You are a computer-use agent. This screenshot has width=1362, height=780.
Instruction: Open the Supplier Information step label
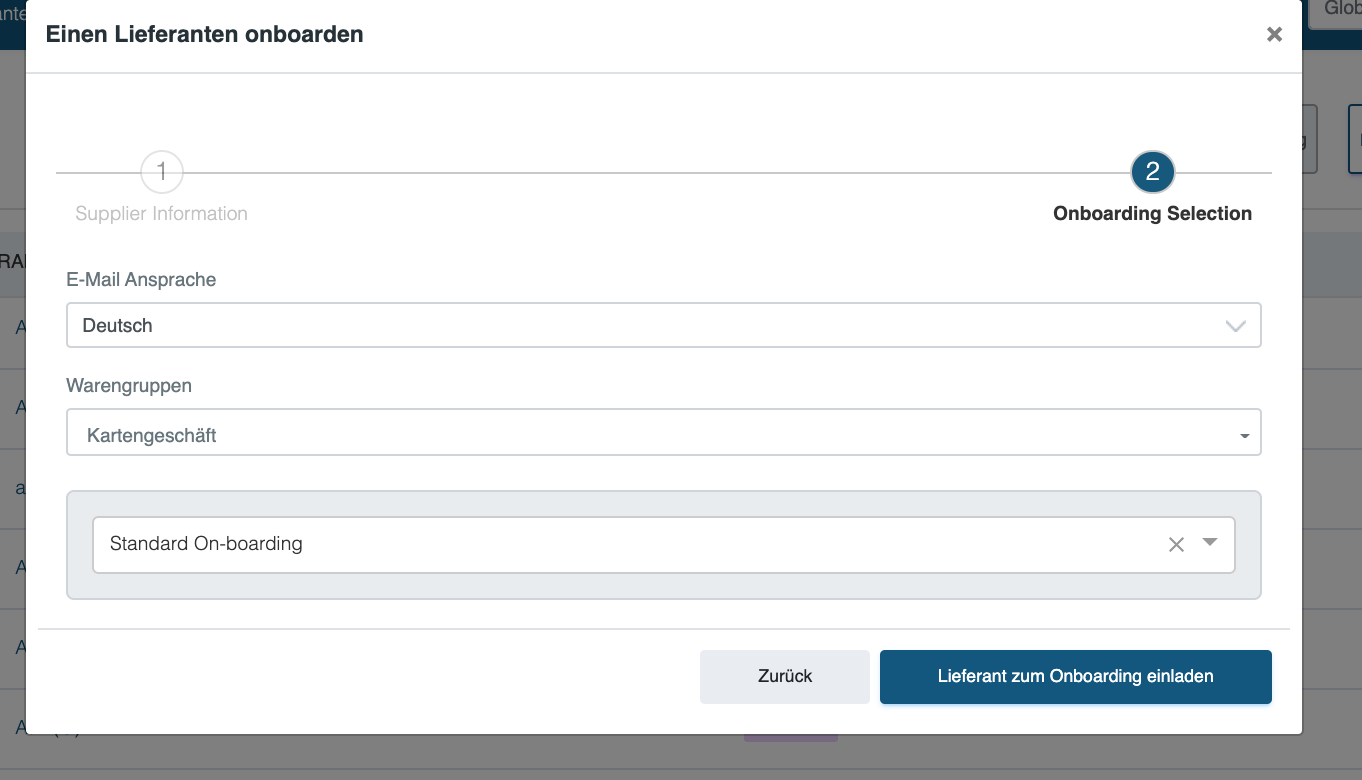pyautogui.click(x=162, y=214)
